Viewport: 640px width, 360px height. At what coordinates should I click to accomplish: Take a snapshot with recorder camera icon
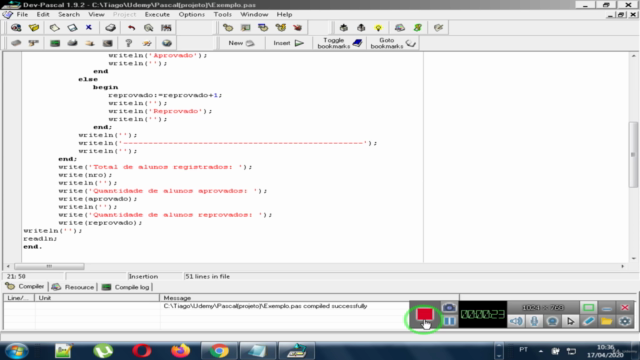pos(449,307)
